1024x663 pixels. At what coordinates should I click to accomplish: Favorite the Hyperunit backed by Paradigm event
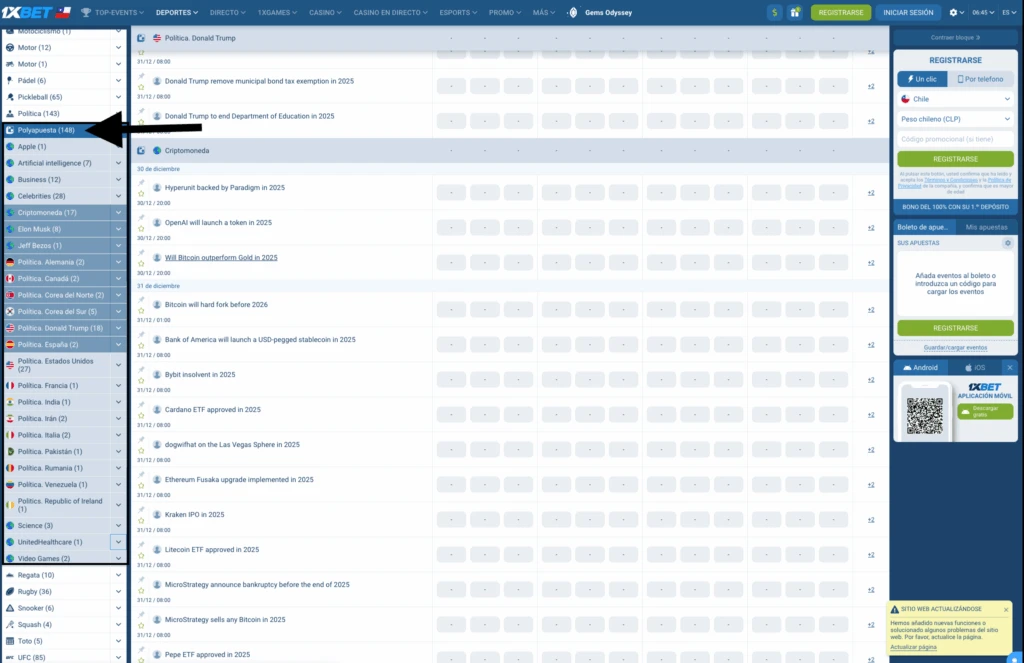coord(141,195)
